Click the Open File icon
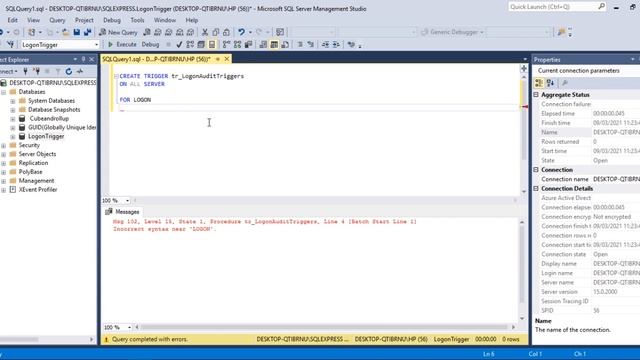The height and width of the screenshot is (360, 640). 65,32
